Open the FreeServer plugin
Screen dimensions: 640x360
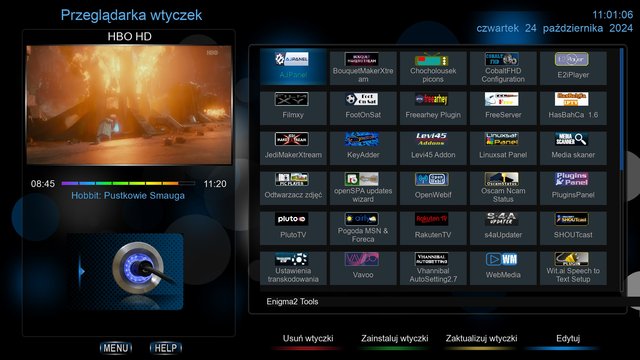coord(503,107)
